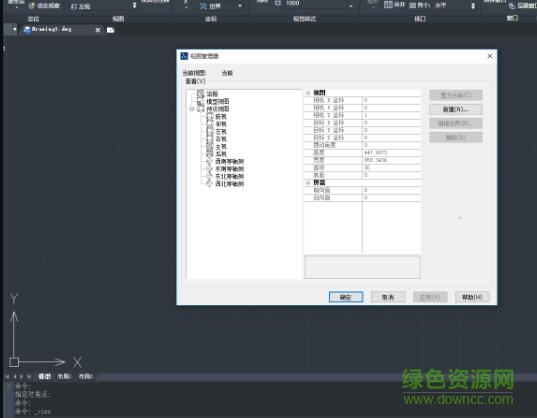
Task: Expand 视觉样式 ribbon panel title
Action: (304, 19)
